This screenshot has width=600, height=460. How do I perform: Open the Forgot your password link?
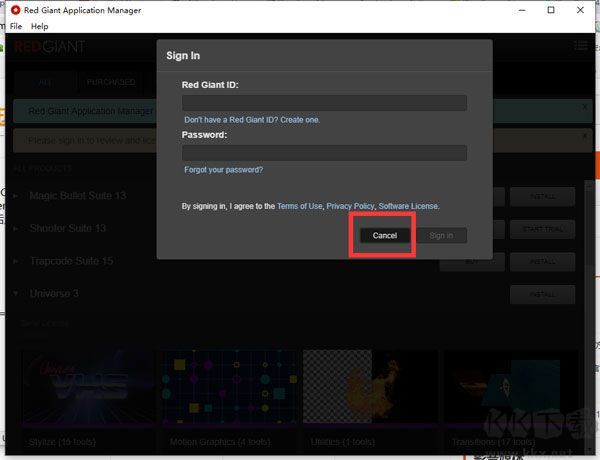[x=223, y=170]
